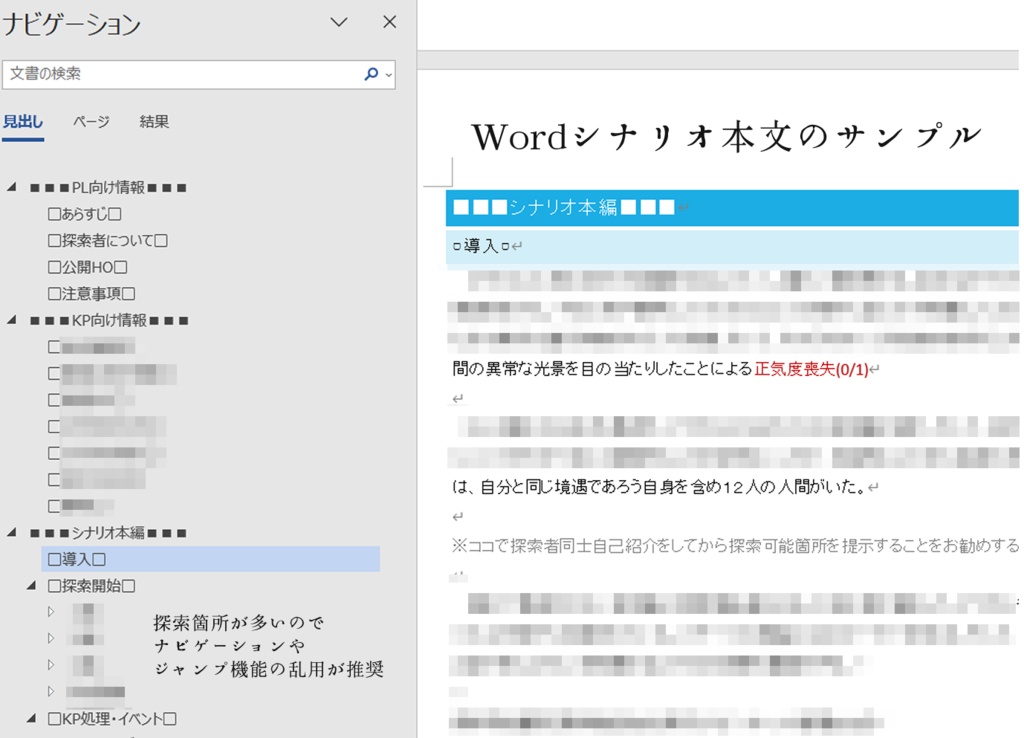Go to the □KP処理・イベント□ heading
Screen dimensions: 1024x738
click(x=112, y=719)
